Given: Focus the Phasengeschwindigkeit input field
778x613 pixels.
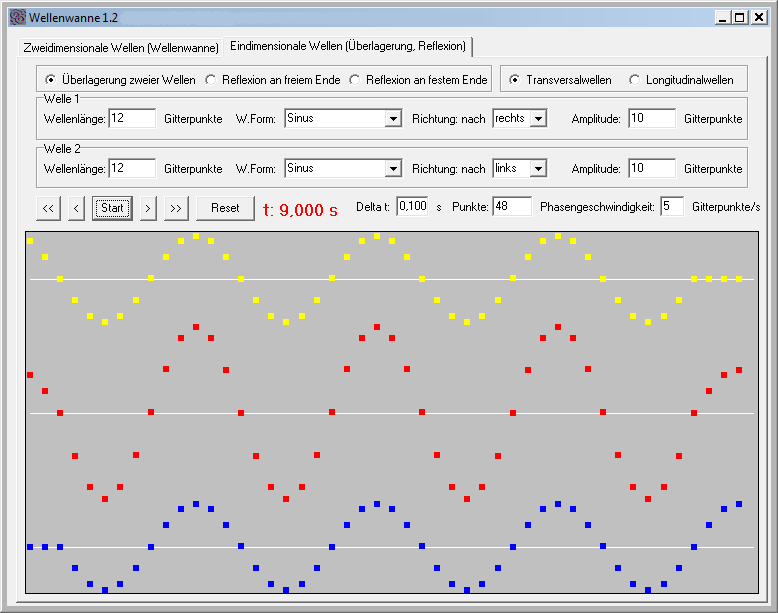Looking at the screenshot, I should pos(671,207).
